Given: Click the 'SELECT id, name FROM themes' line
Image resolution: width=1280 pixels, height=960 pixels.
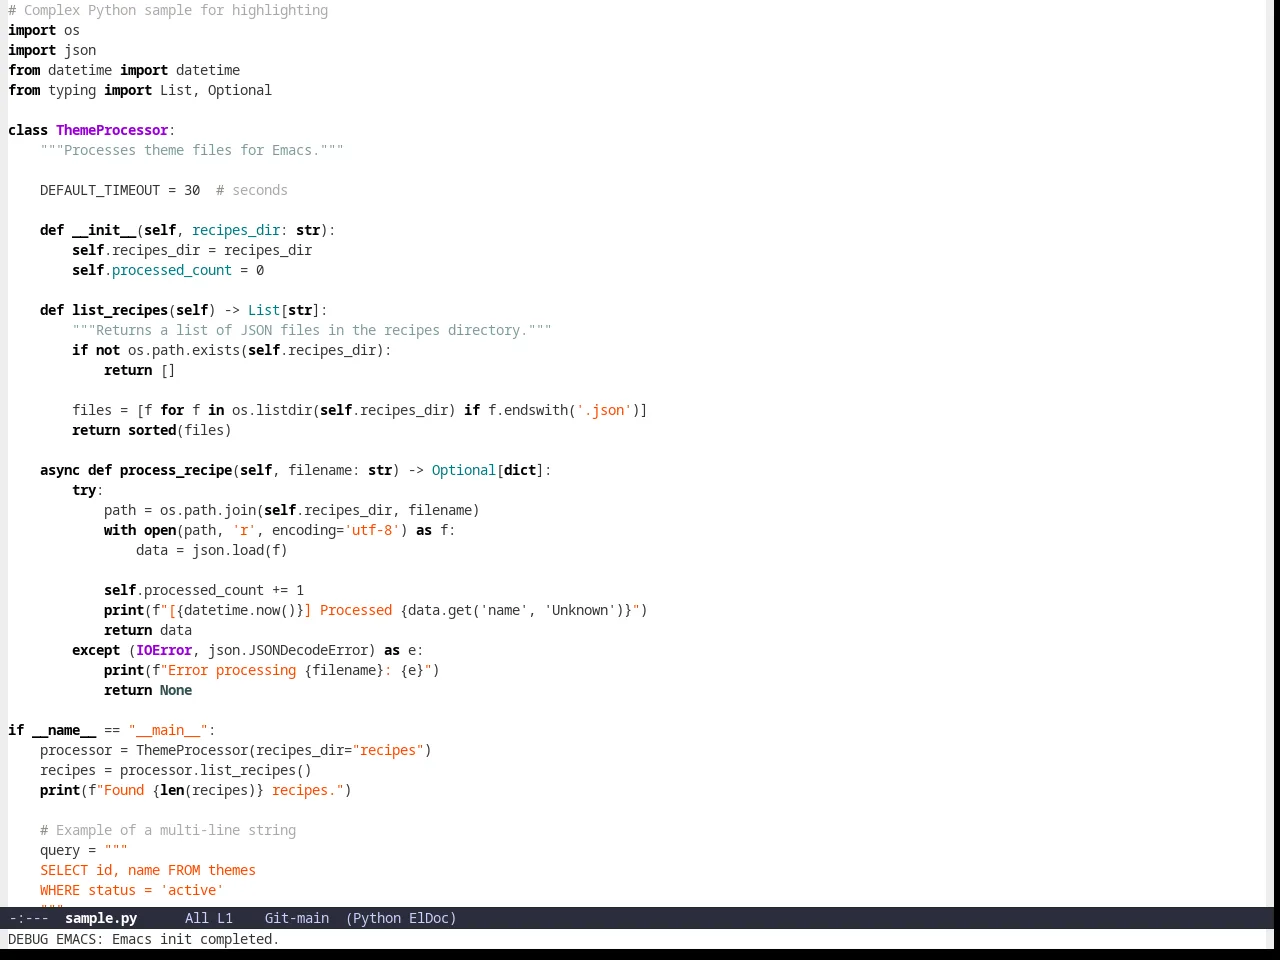Looking at the screenshot, I should [148, 870].
